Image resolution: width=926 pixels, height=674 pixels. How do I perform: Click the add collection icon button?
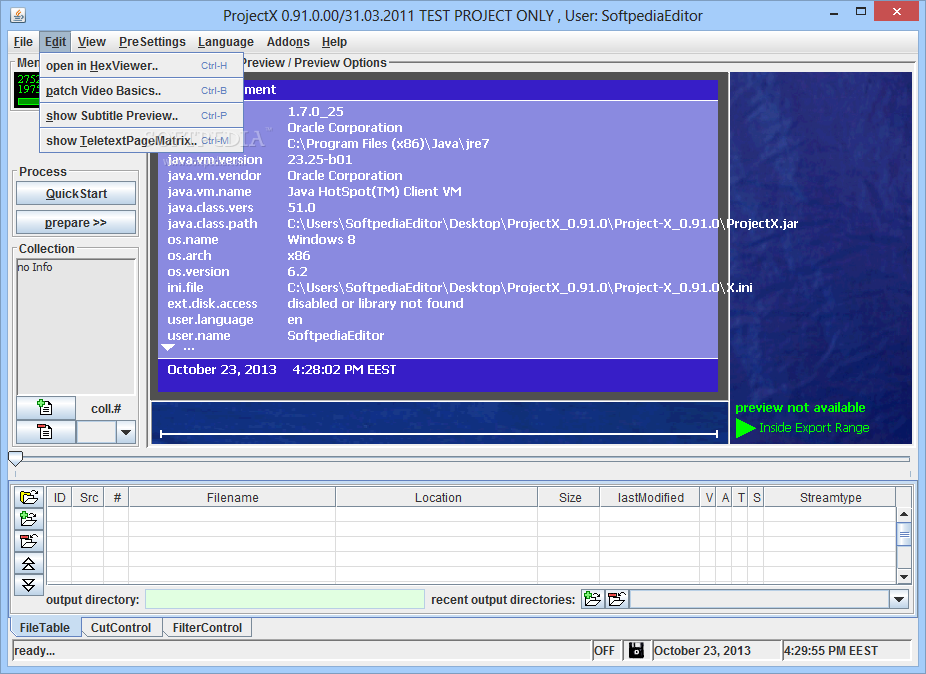coord(45,408)
